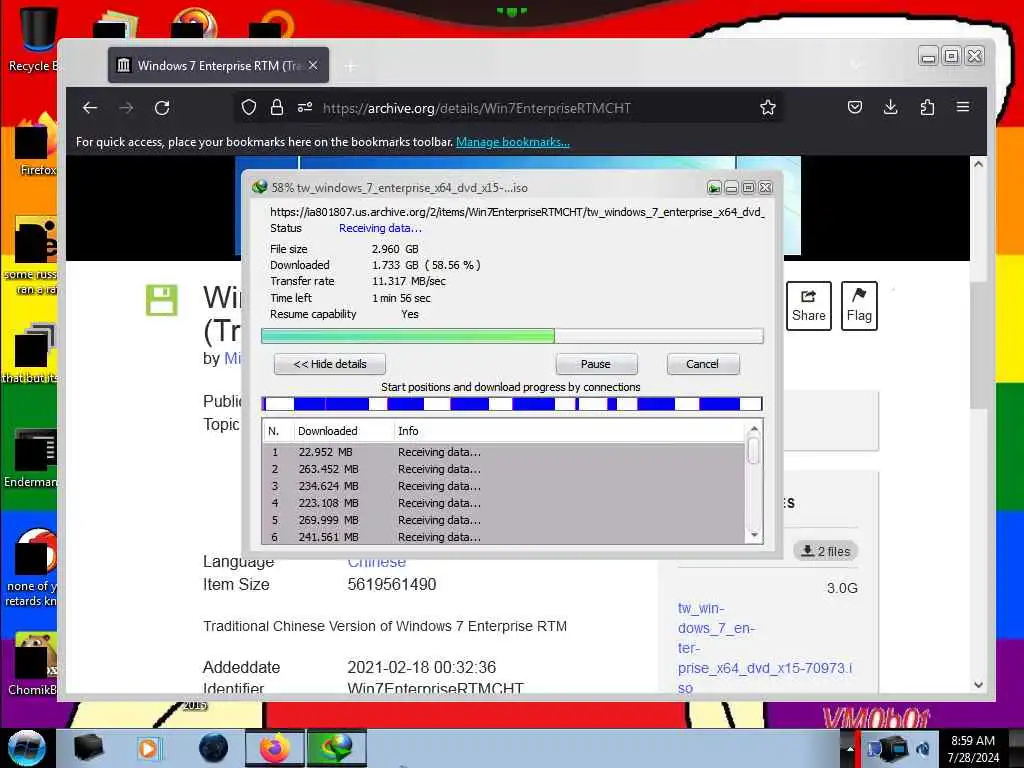Open the Recycle Bin desktop icon
Viewport: 1024px width, 768px height.
click(33, 39)
